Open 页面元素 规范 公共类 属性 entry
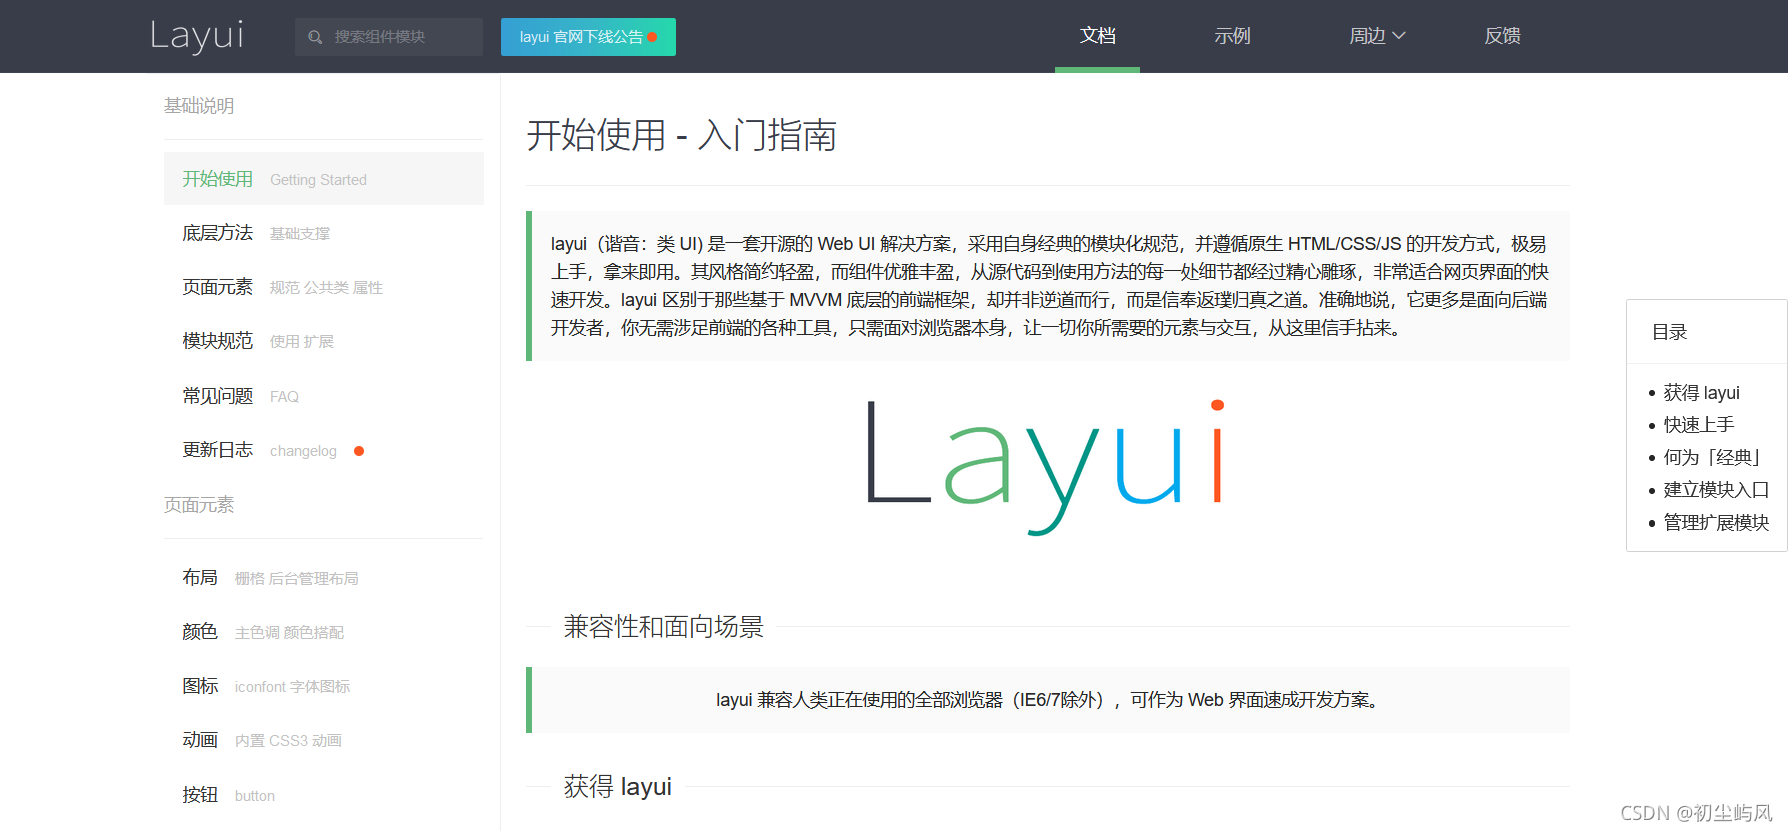Viewport: 1788px width, 831px height. click(324, 287)
